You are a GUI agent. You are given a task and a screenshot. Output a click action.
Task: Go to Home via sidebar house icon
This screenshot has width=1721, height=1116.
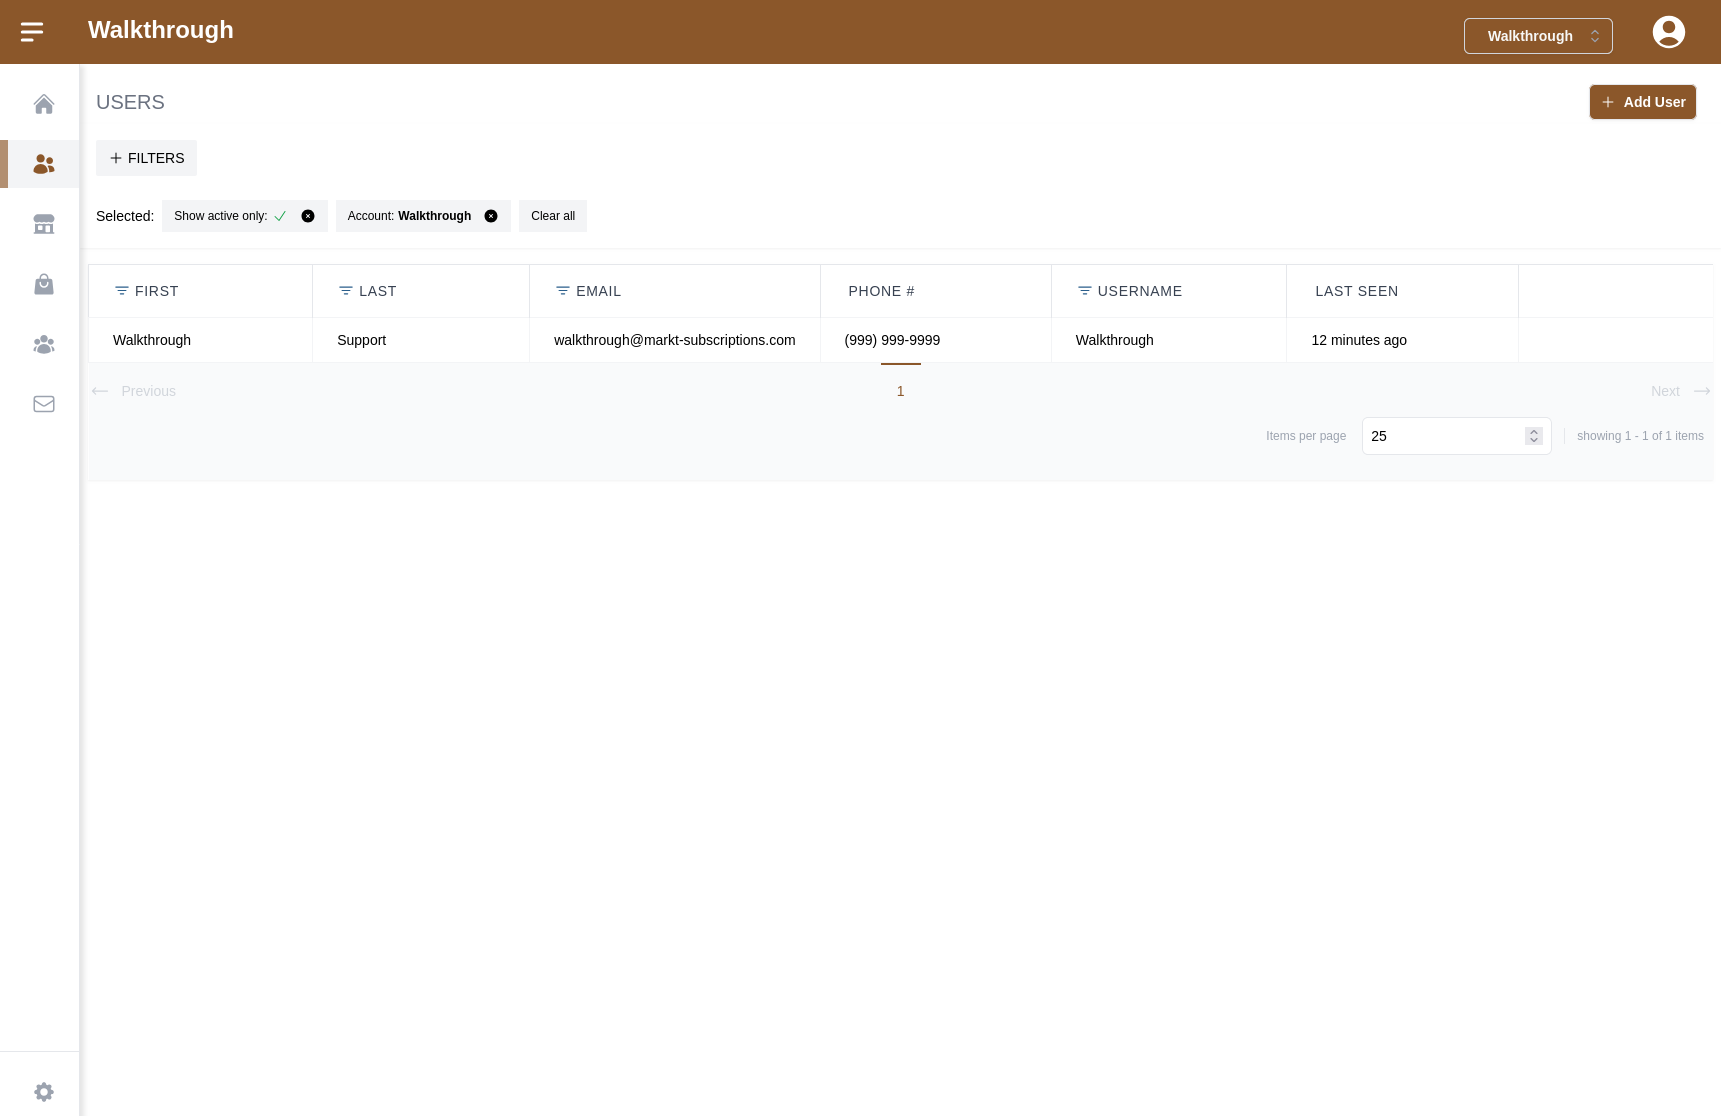coord(43,104)
